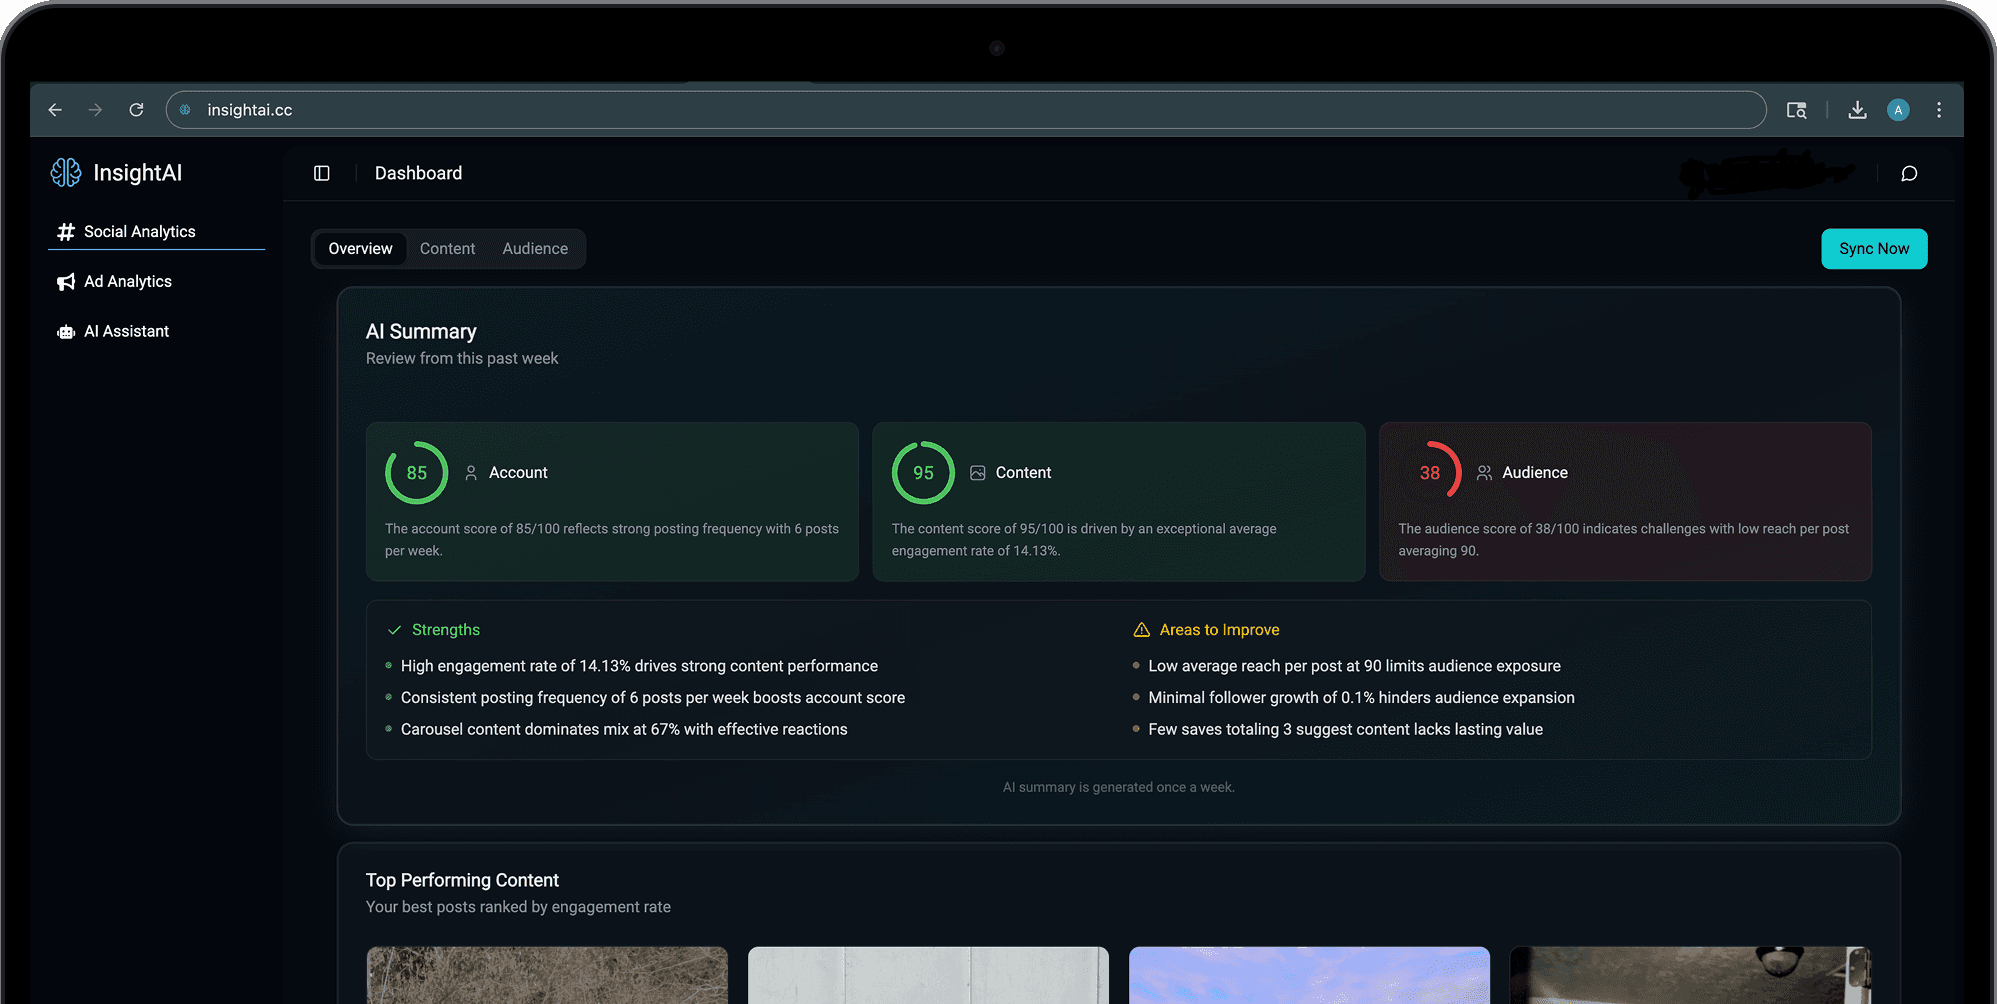The width and height of the screenshot is (1997, 1004).
Task: Click "Consistent posting frequency of 6 posts" item
Action: [x=653, y=698]
